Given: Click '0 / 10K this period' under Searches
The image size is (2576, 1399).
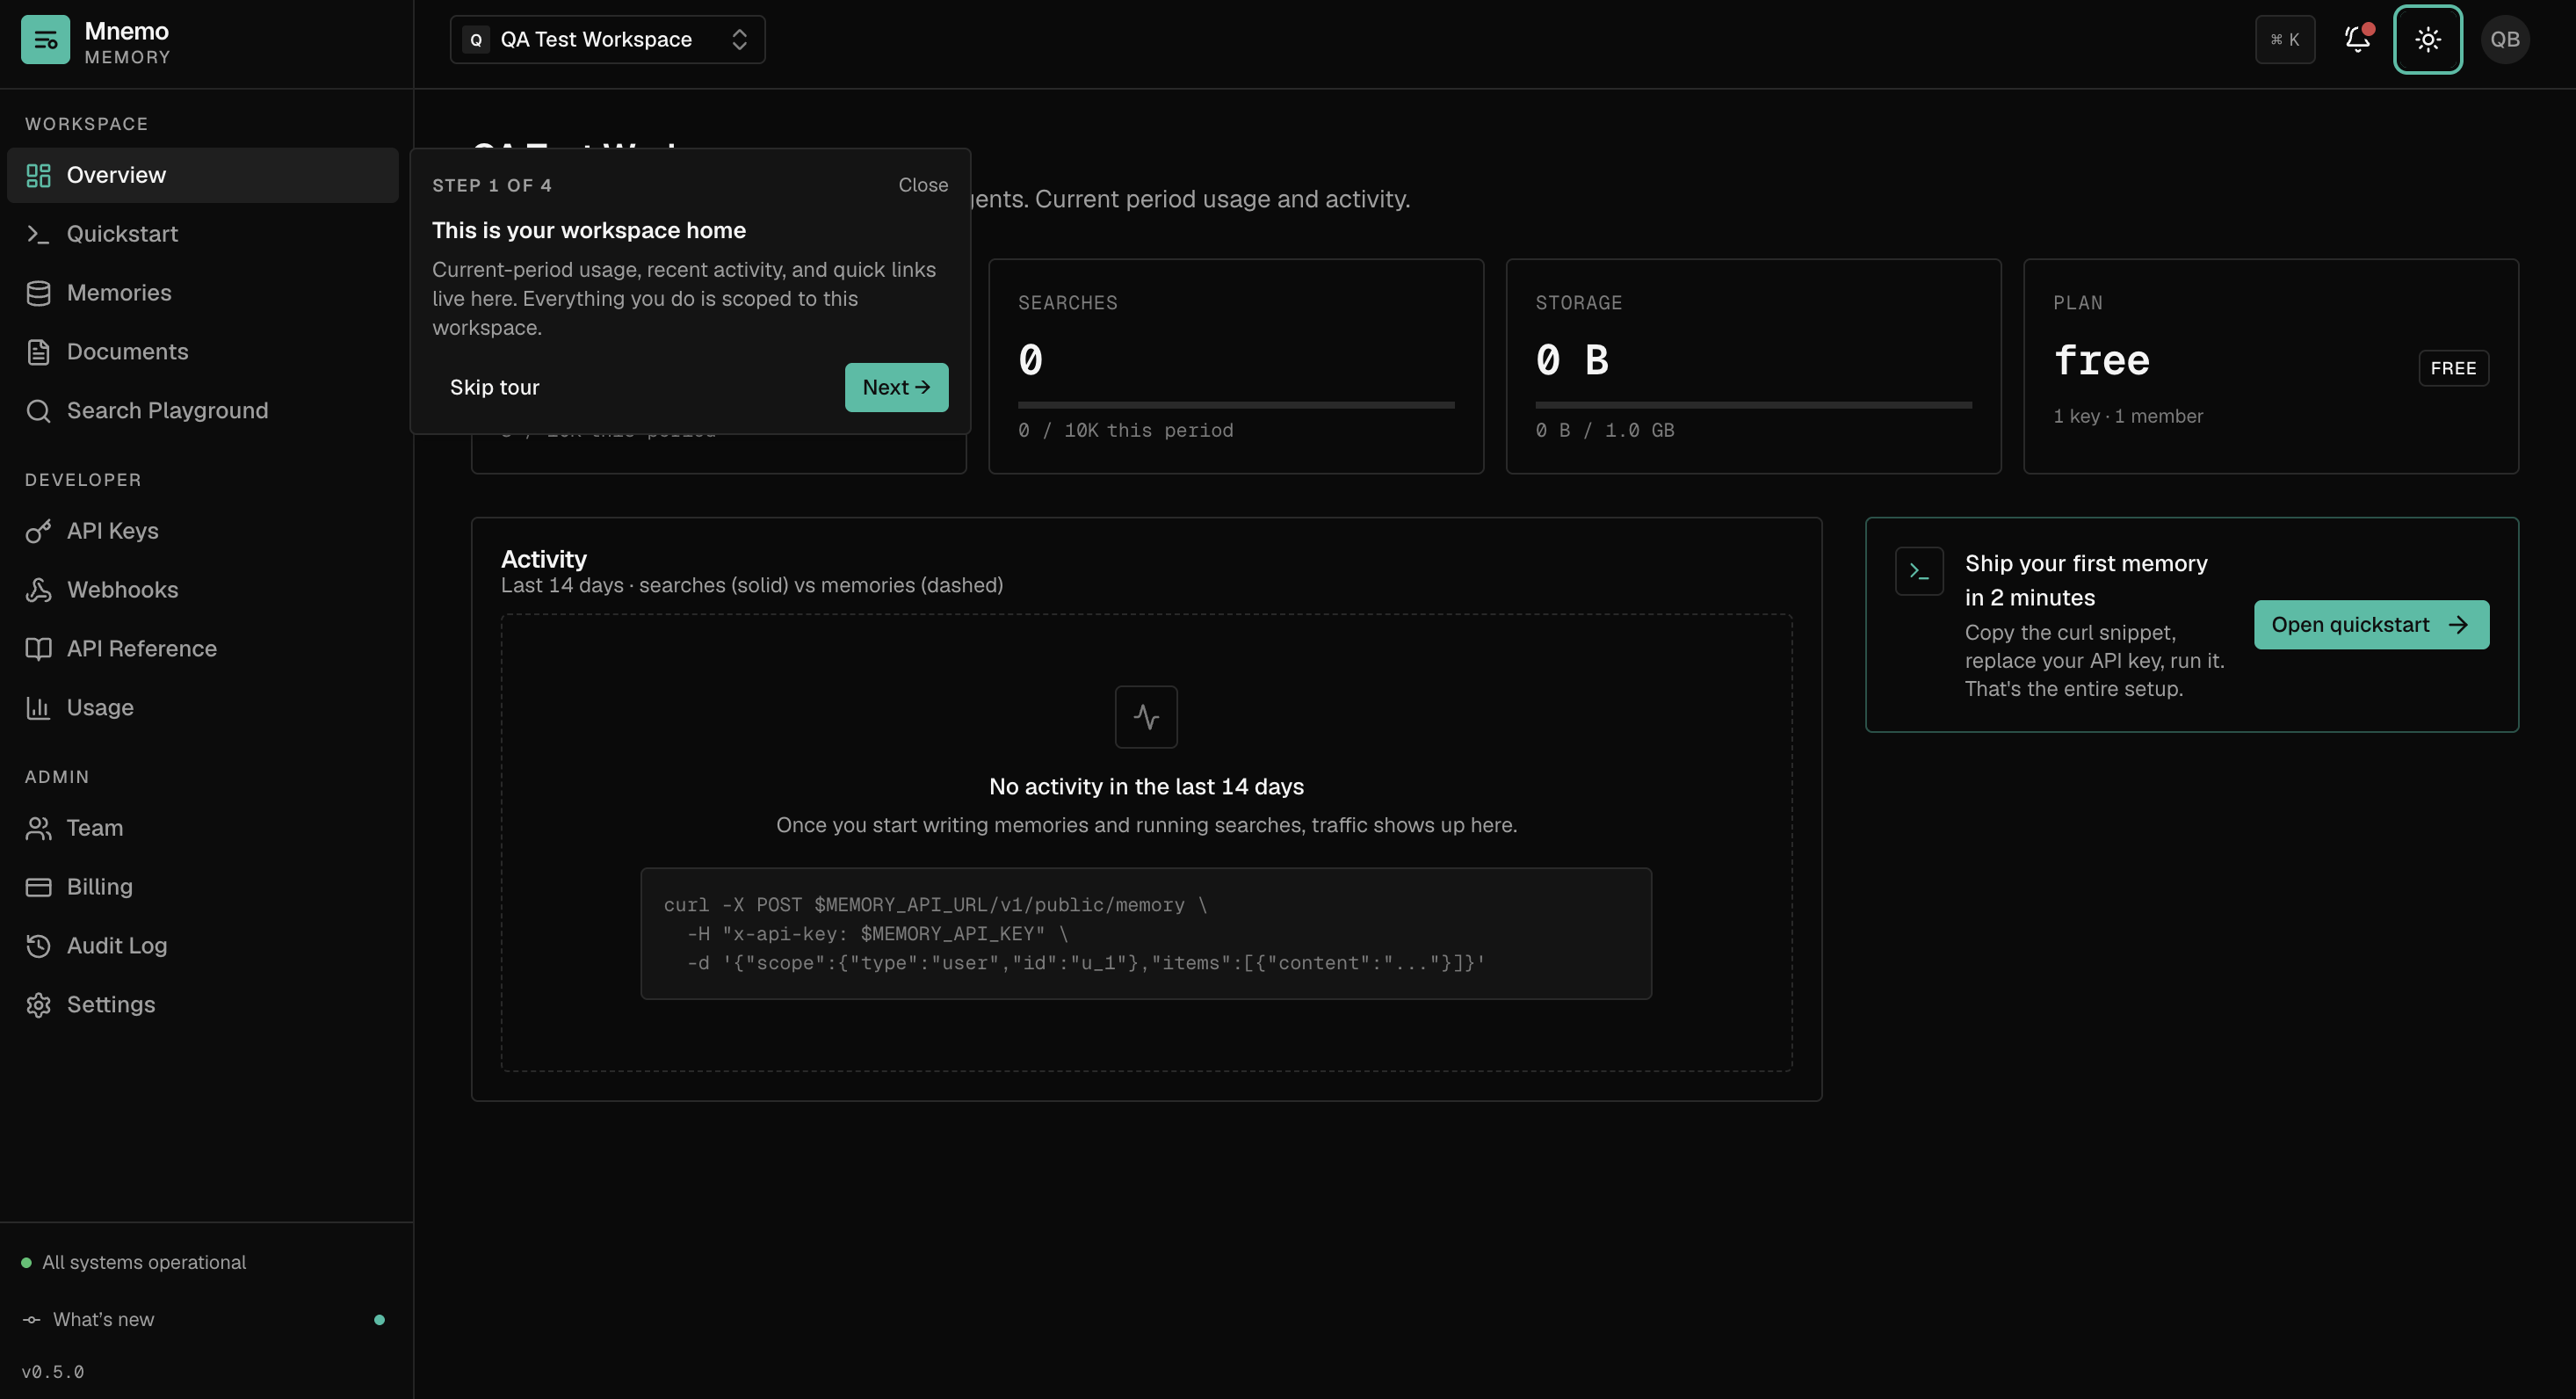Looking at the screenshot, I should click(1125, 431).
